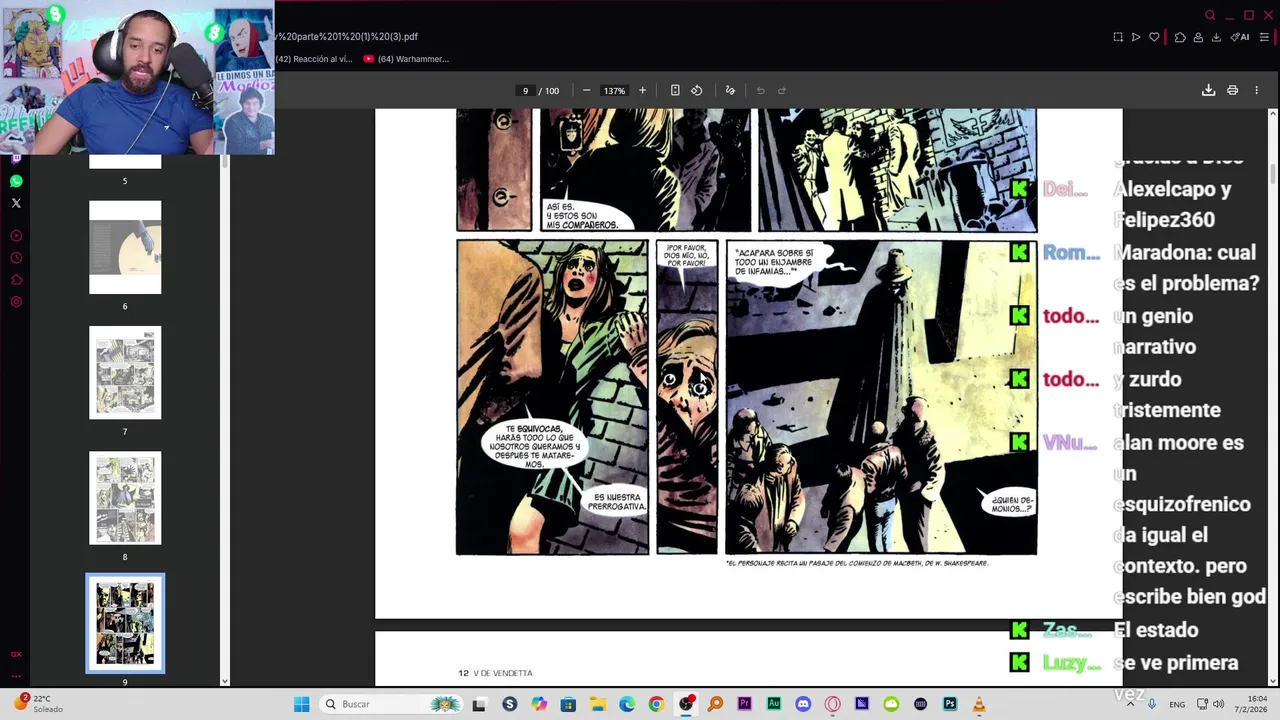Click the redo arrow in PDF toolbar

(x=782, y=90)
